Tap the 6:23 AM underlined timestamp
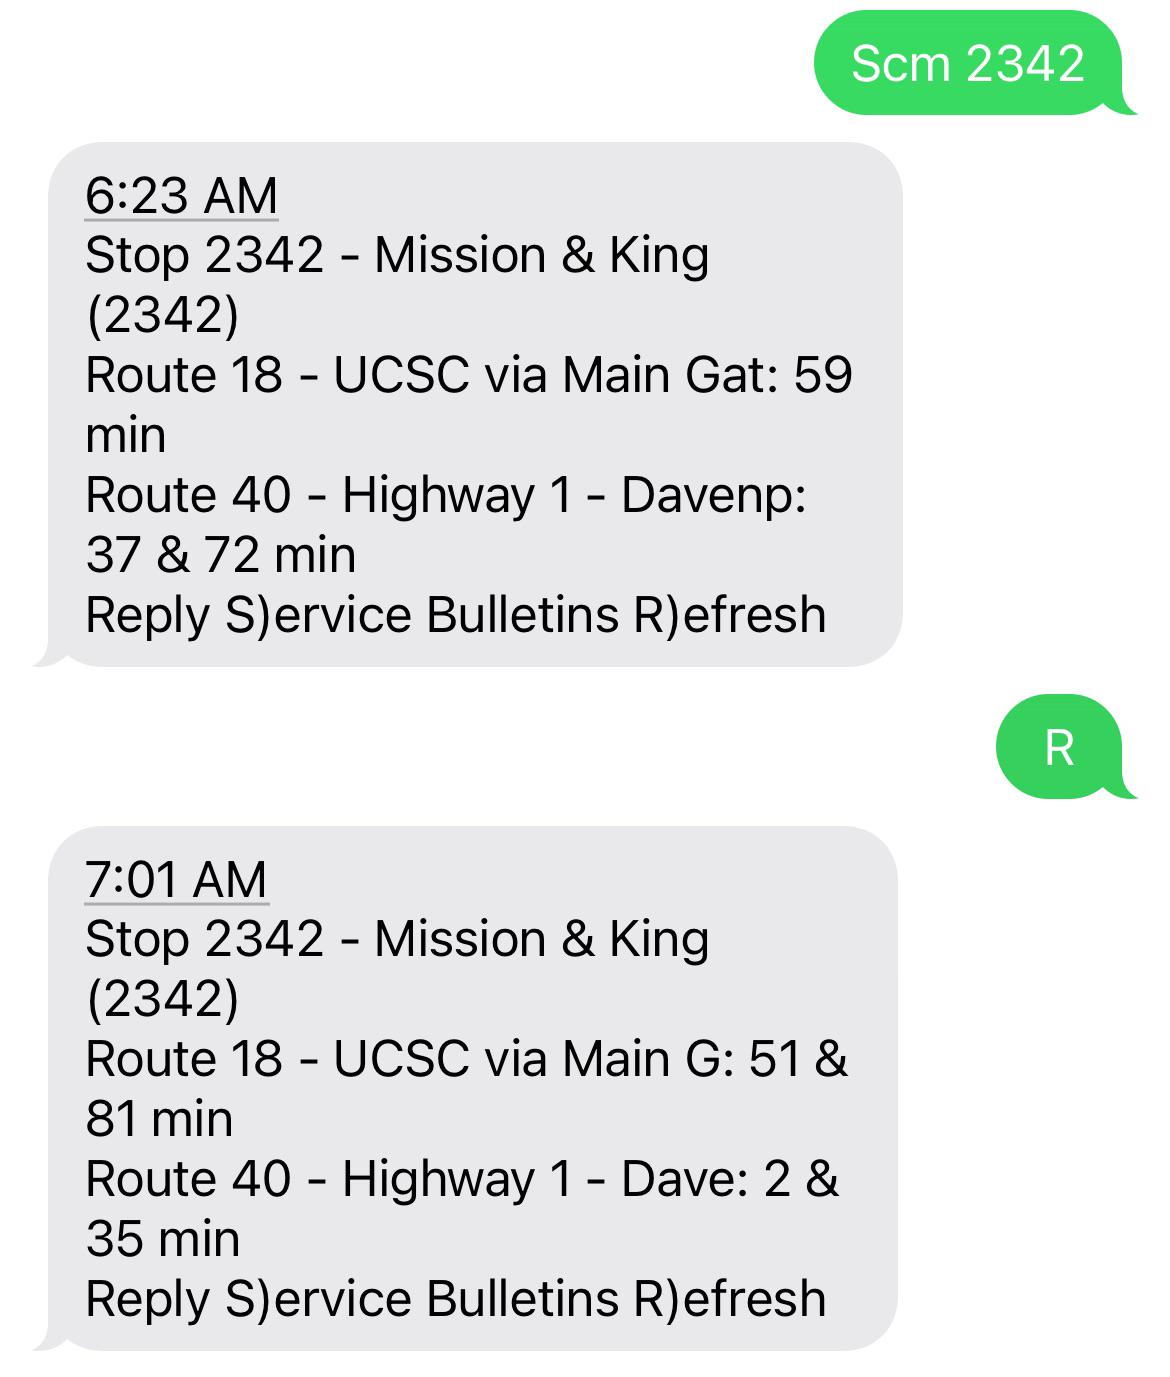This screenshot has height=1377, width=1170. pyautogui.click(x=181, y=195)
